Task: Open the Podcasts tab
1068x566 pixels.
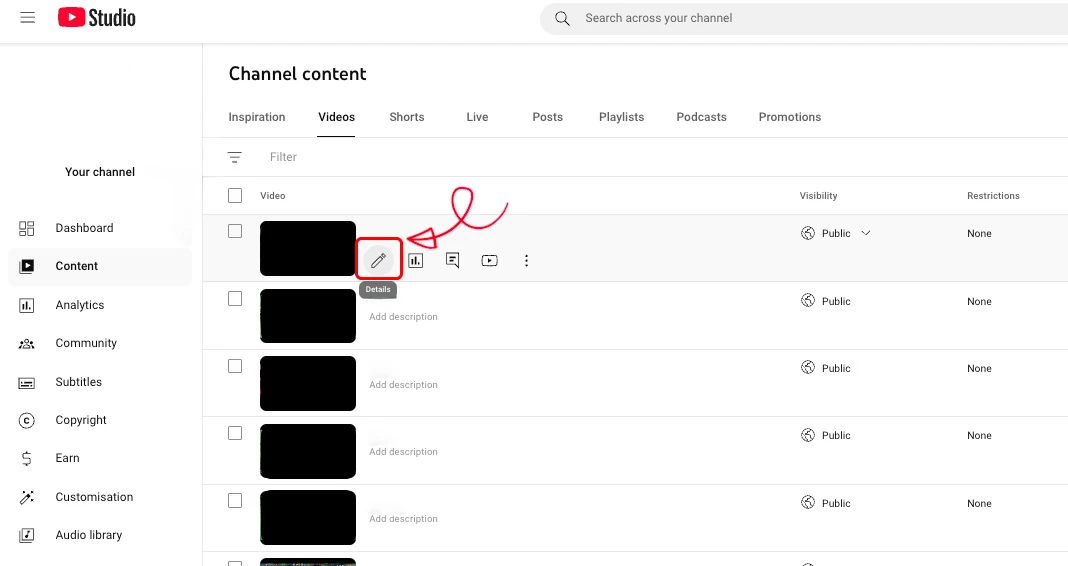Action: point(702,117)
